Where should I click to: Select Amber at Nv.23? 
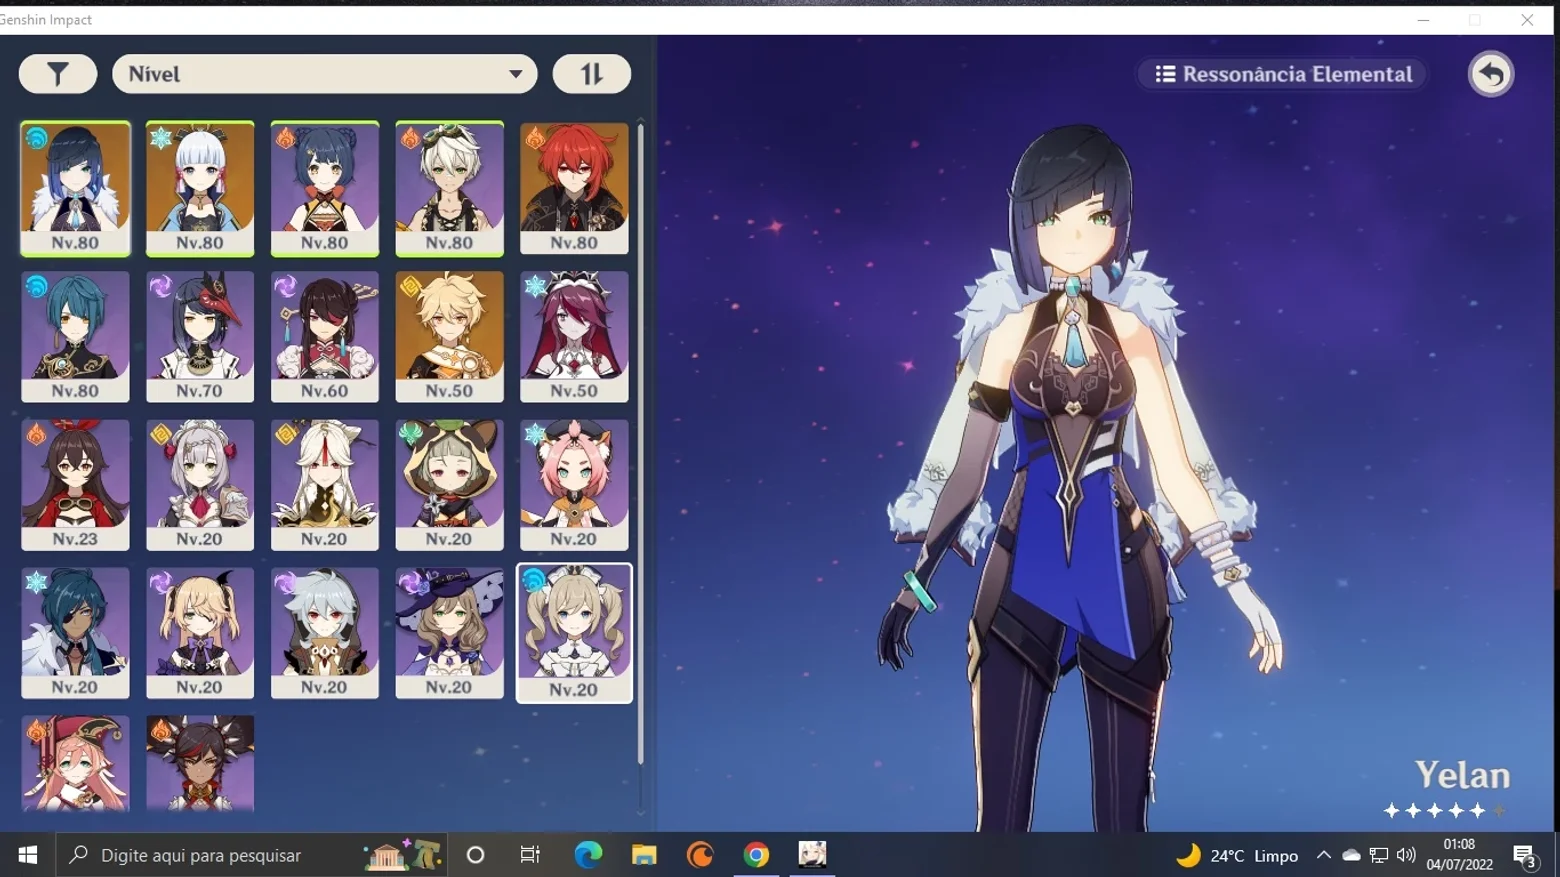pyautogui.click(x=75, y=484)
